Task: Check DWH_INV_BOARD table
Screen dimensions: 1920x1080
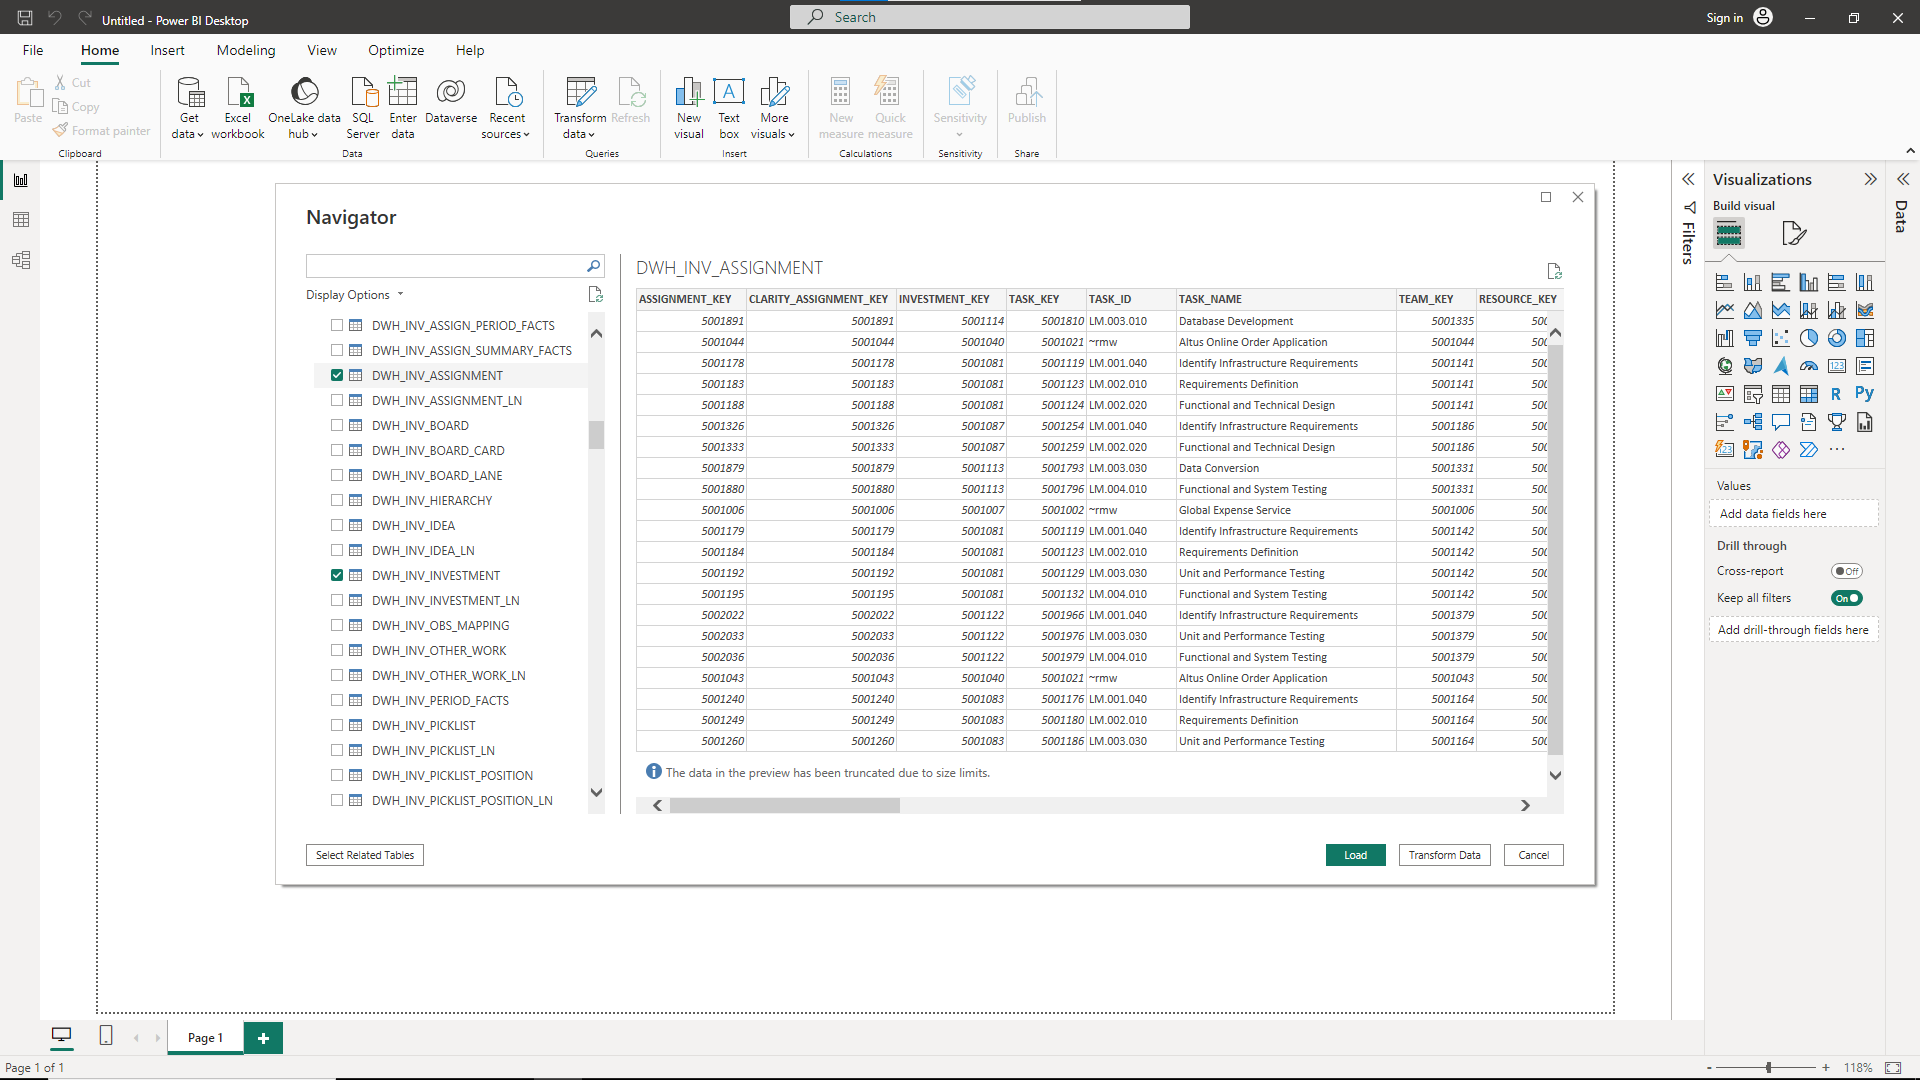Action: point(337,425)
